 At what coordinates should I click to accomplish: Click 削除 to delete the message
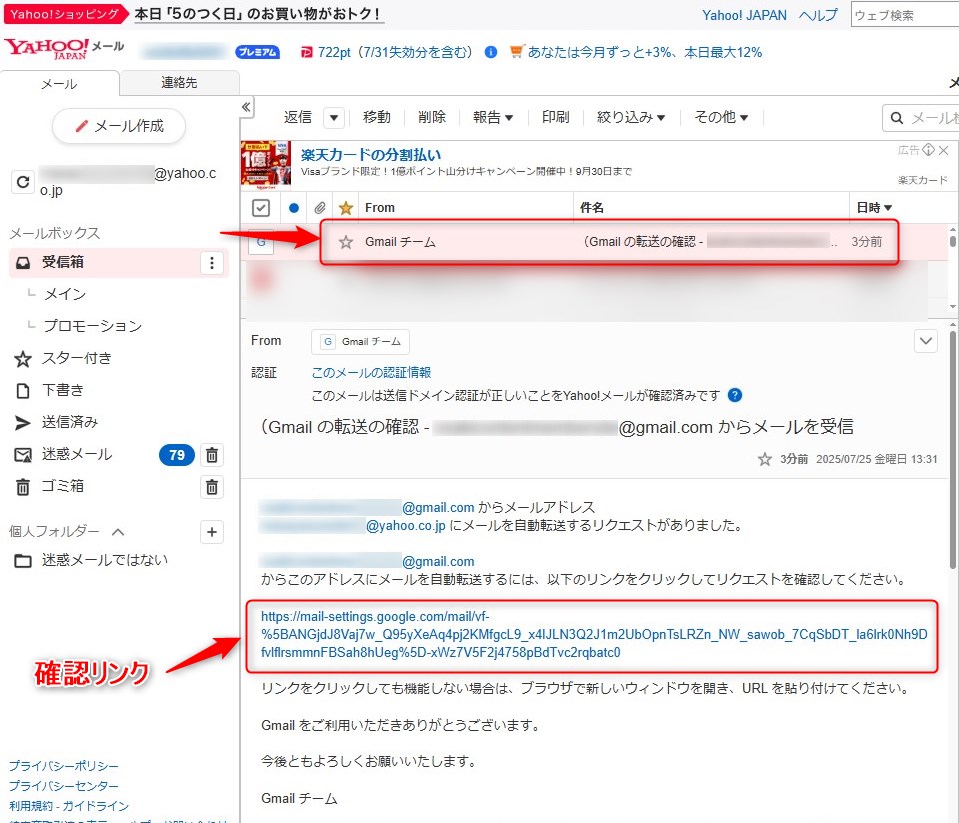click(x=432, y=117)
